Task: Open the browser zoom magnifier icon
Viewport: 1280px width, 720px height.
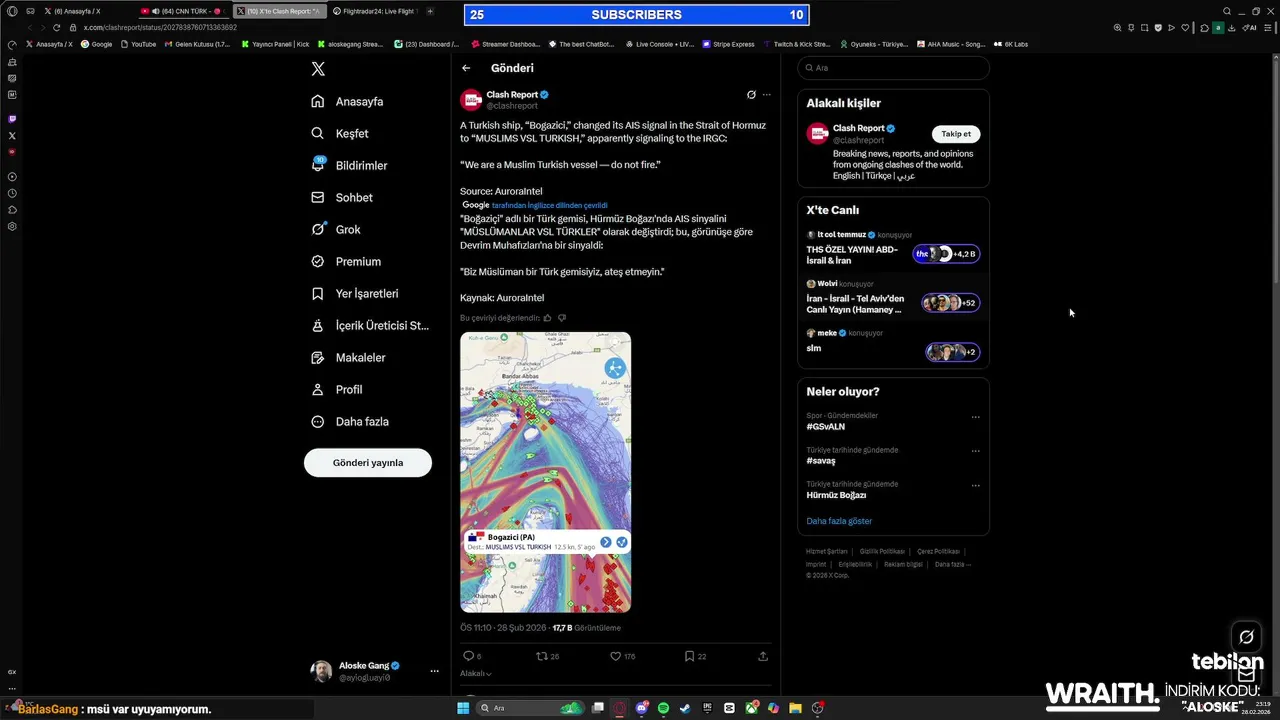Action: (x=1117, y=27)
